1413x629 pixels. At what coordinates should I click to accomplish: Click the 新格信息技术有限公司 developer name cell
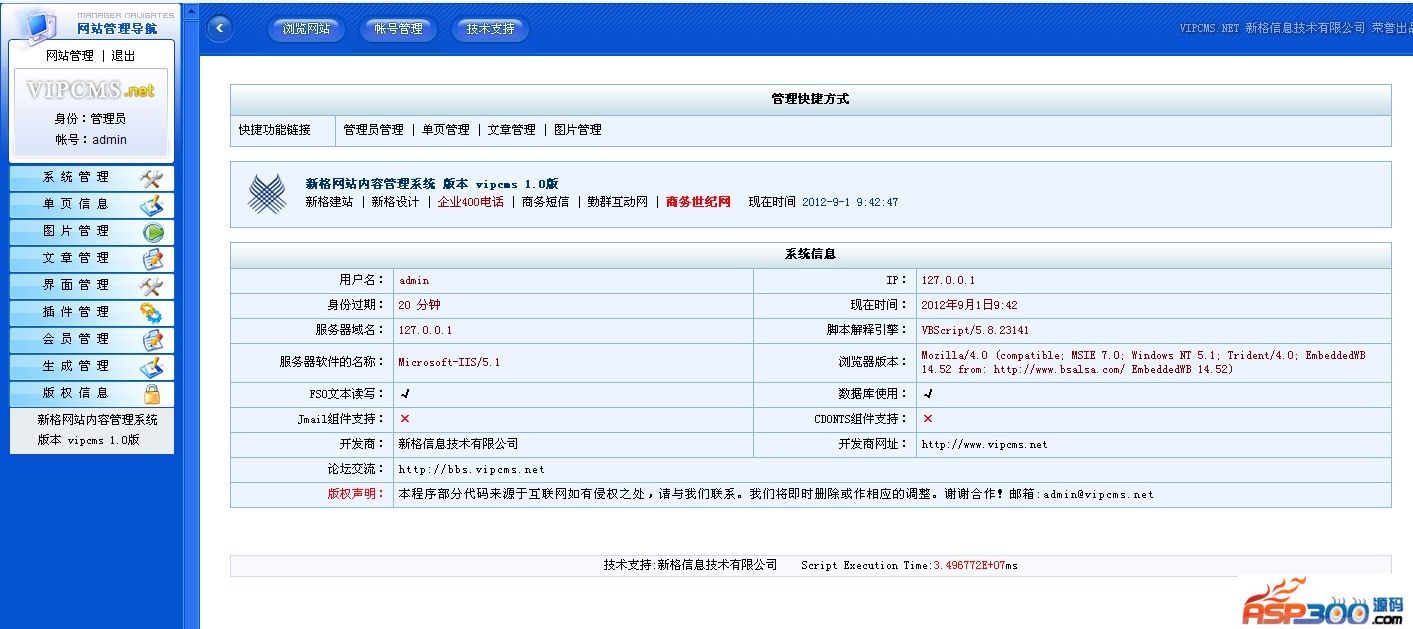click(458, 444)
